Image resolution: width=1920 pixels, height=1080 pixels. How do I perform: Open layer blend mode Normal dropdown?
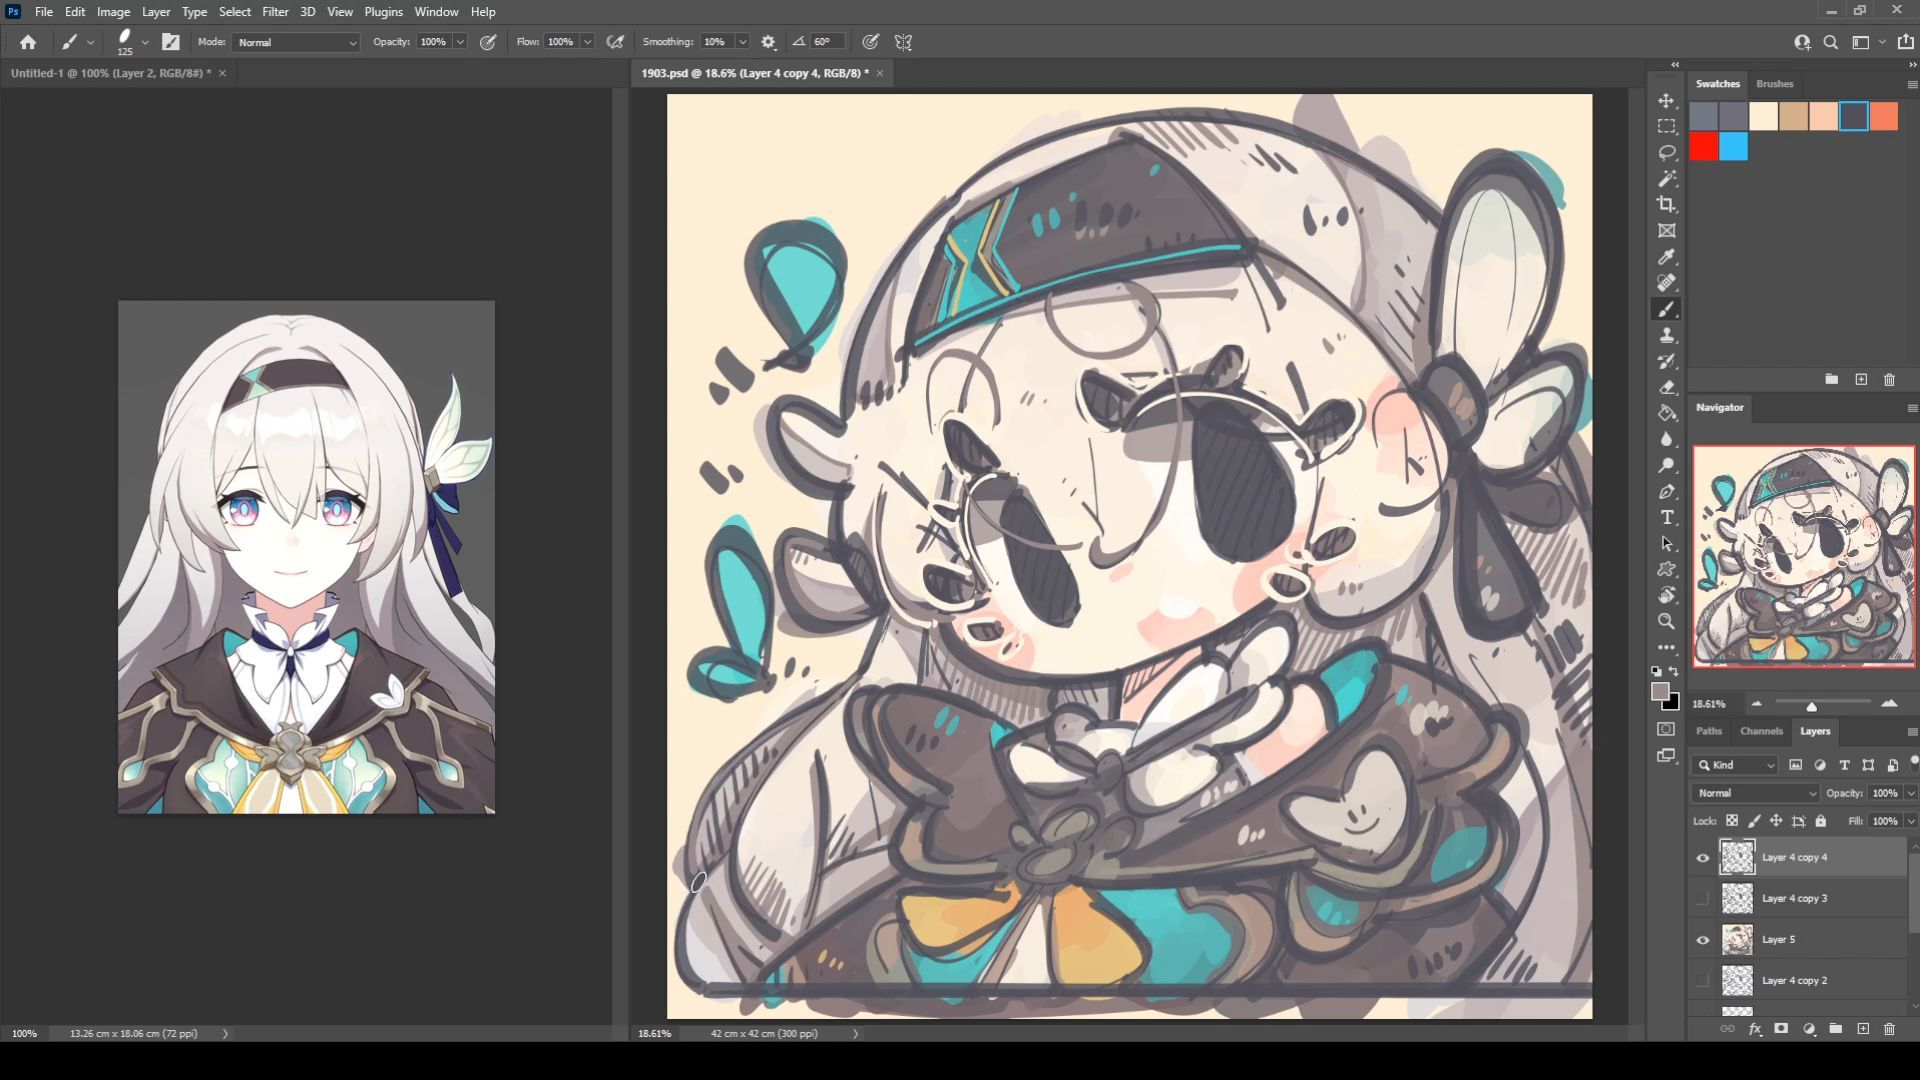click(1756, 793)
